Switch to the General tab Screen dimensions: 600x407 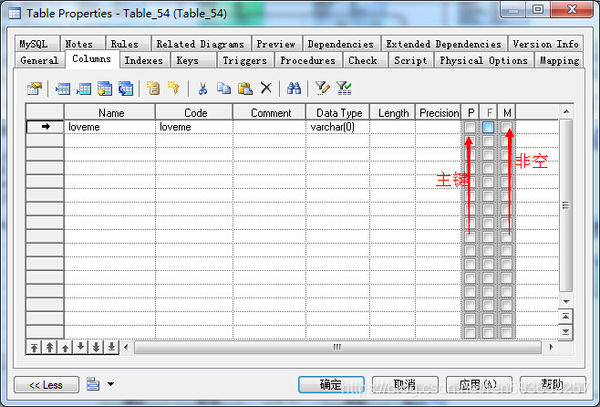tap(40, 60)
